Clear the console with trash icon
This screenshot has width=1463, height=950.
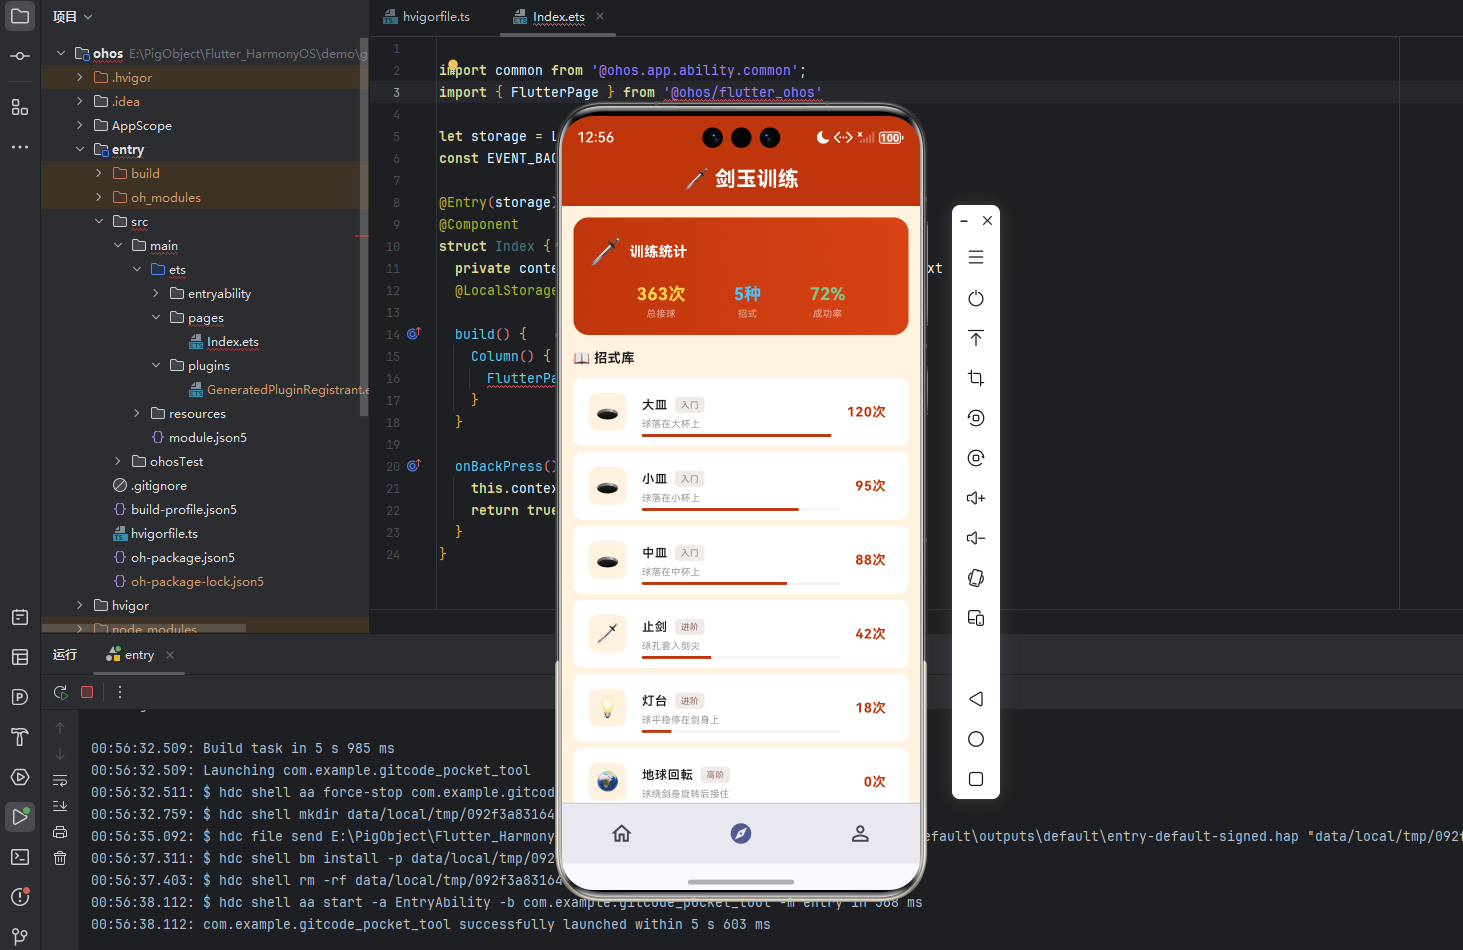point(60,858)
